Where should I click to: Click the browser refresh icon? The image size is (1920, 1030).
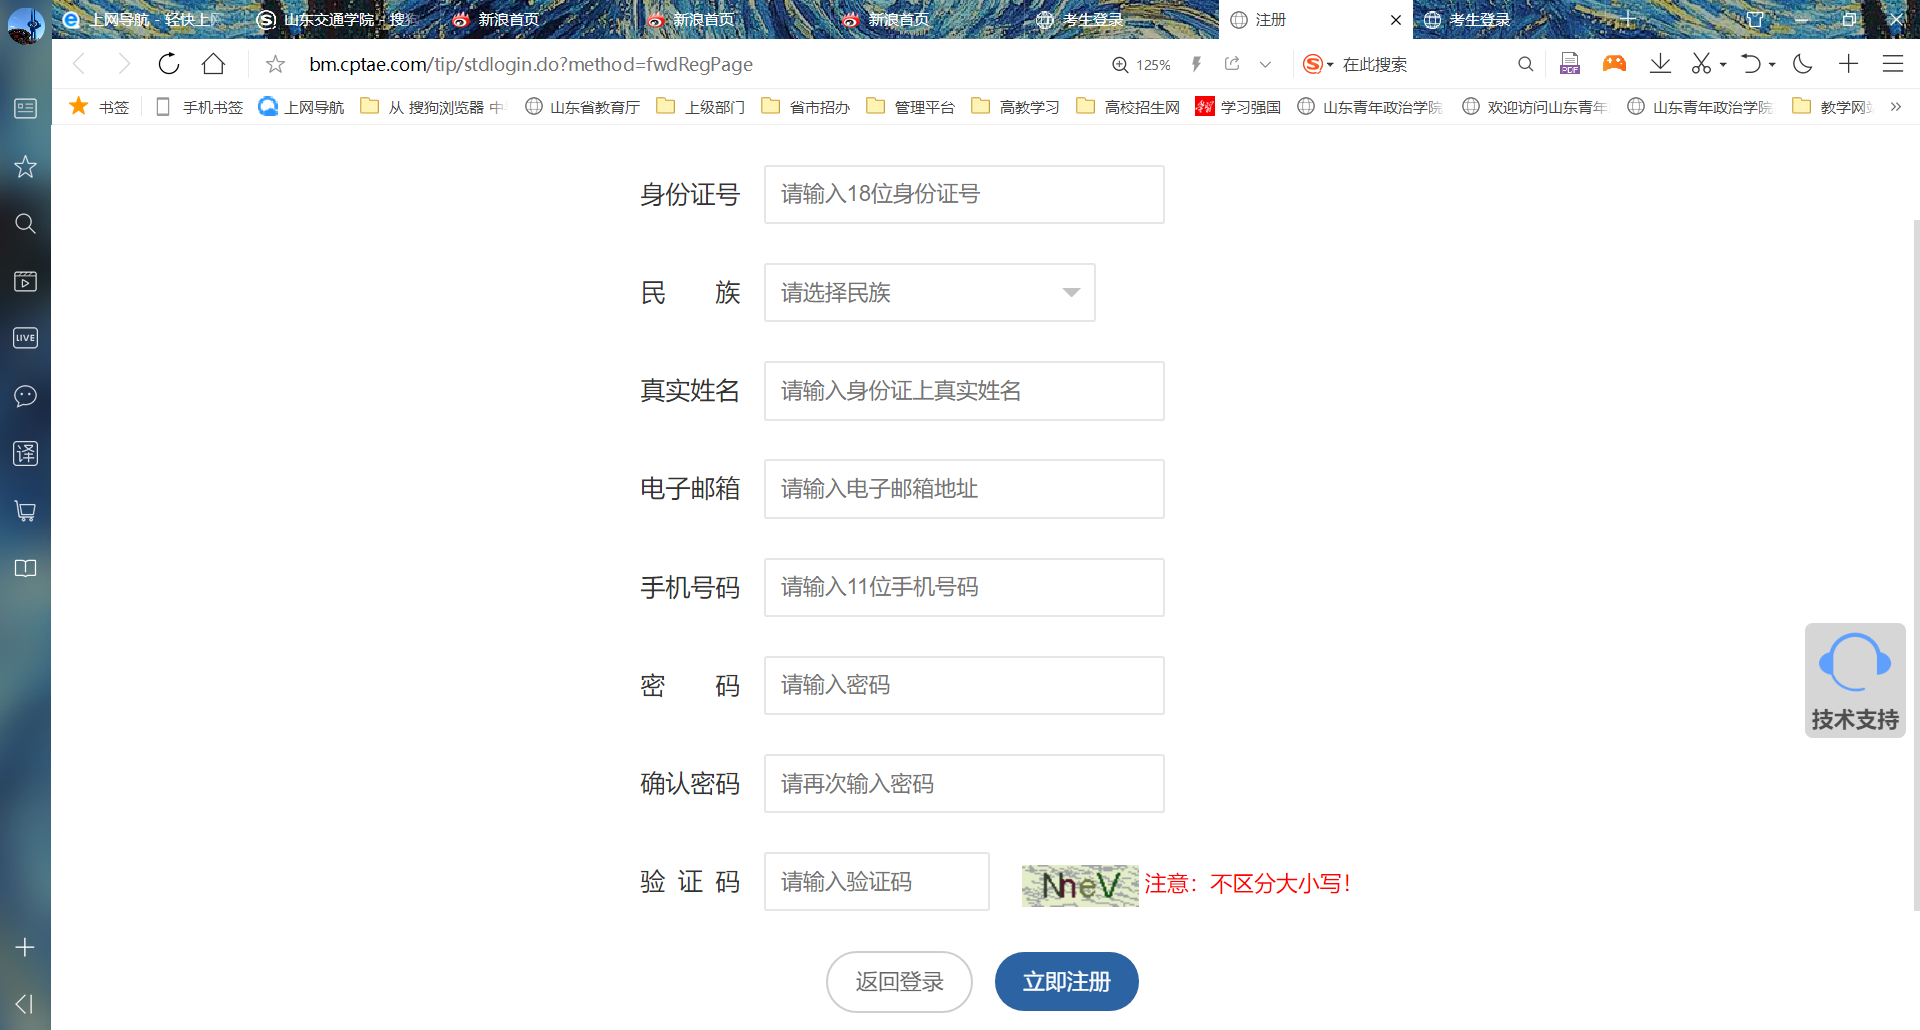click(168, 64)
